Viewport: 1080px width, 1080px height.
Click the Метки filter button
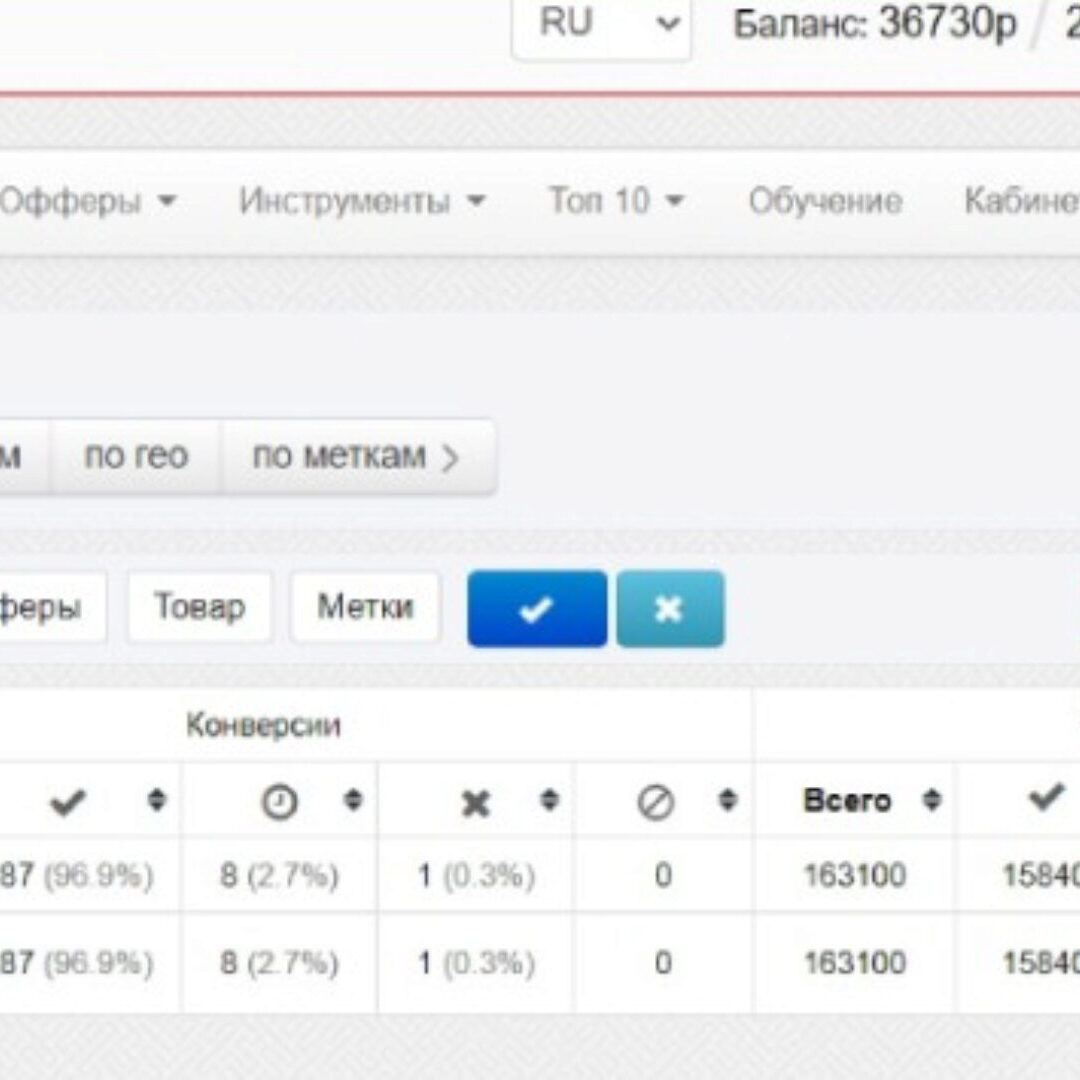(365, 607)
